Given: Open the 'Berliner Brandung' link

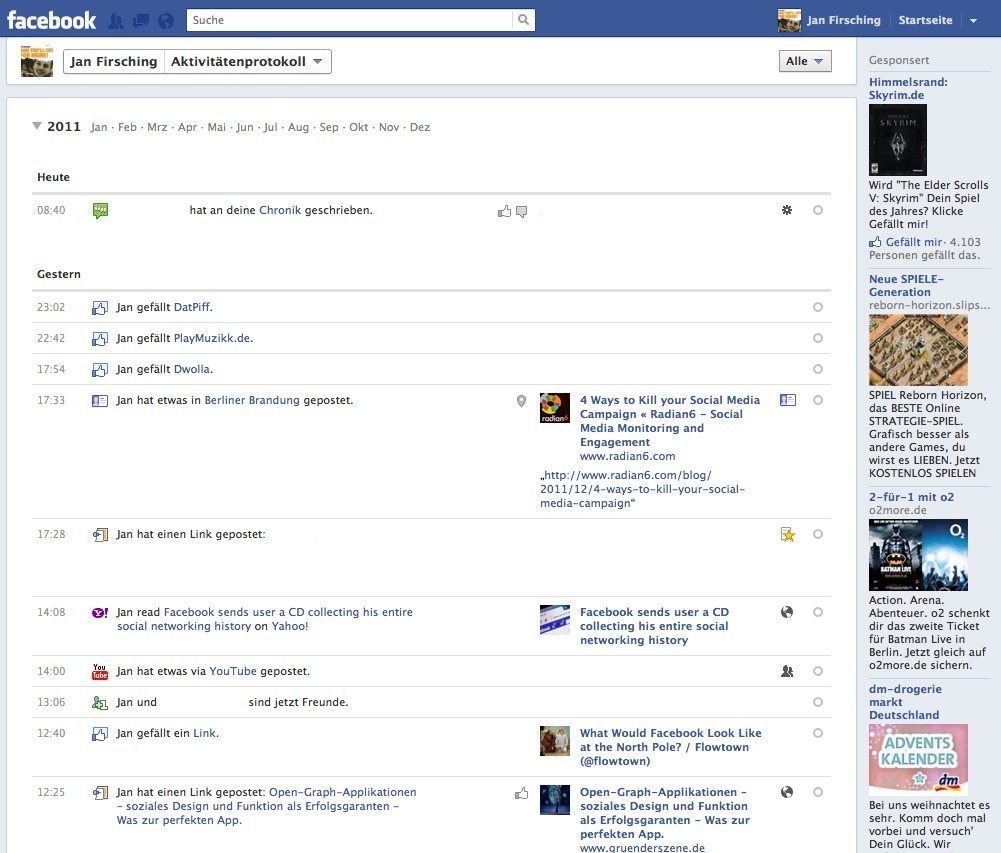Looking at the screenshot, I should [x=252, y=400].
